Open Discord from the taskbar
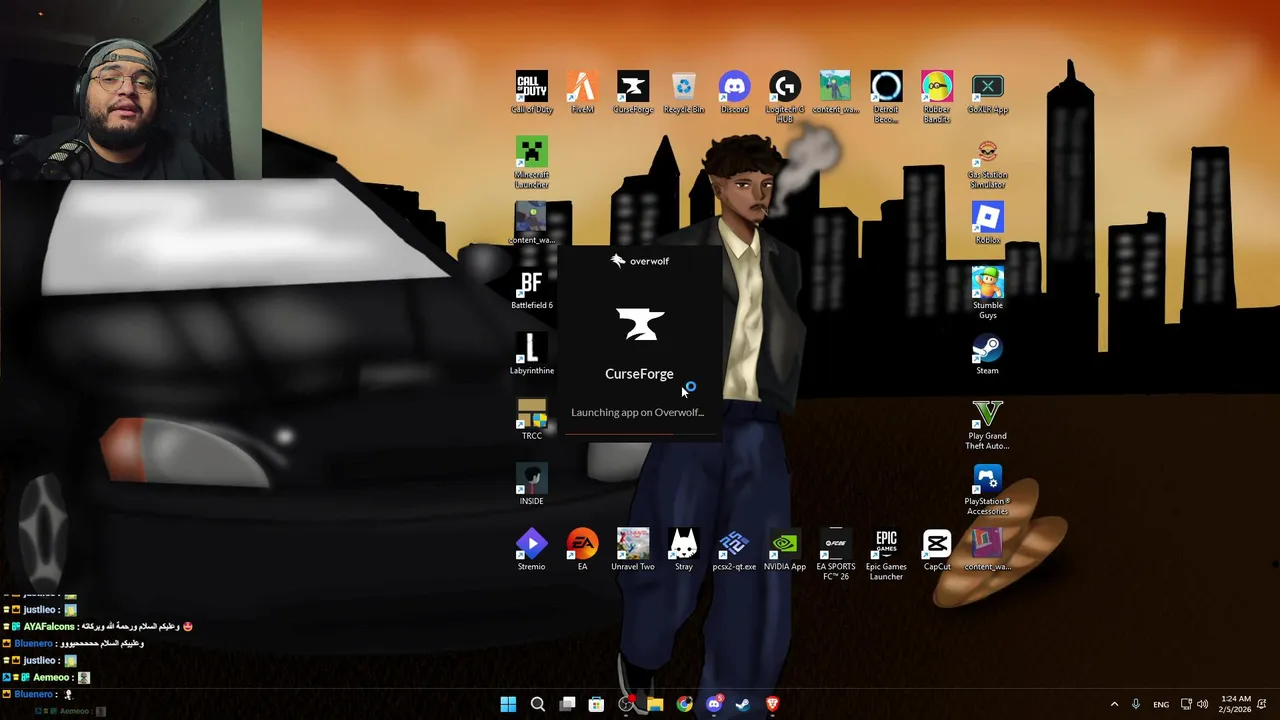Viewport: 1280px width, 720px height. point(714,704)
